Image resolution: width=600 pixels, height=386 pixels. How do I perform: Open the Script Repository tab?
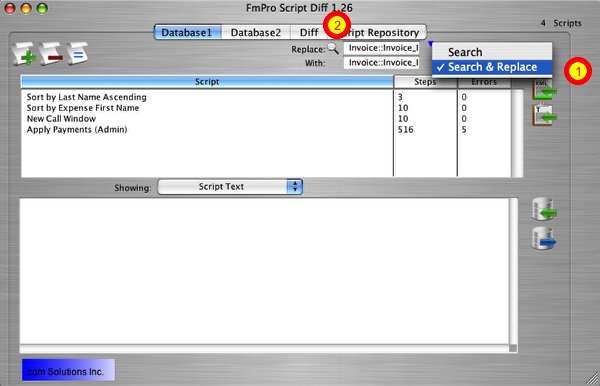click(x=380, y=33)
